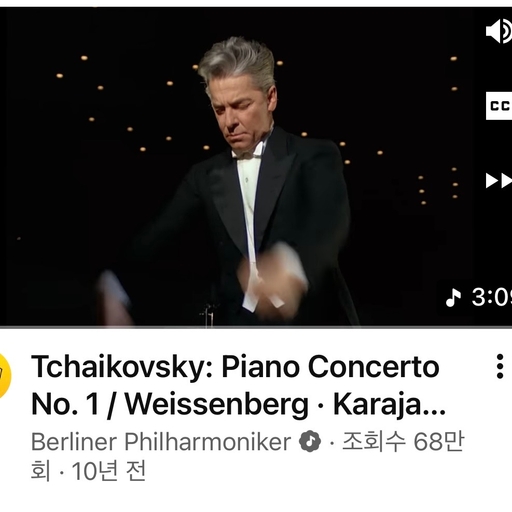Screen dimensions: 512x512
Task: Click the music note duration badge
Action: click(475, 297)
